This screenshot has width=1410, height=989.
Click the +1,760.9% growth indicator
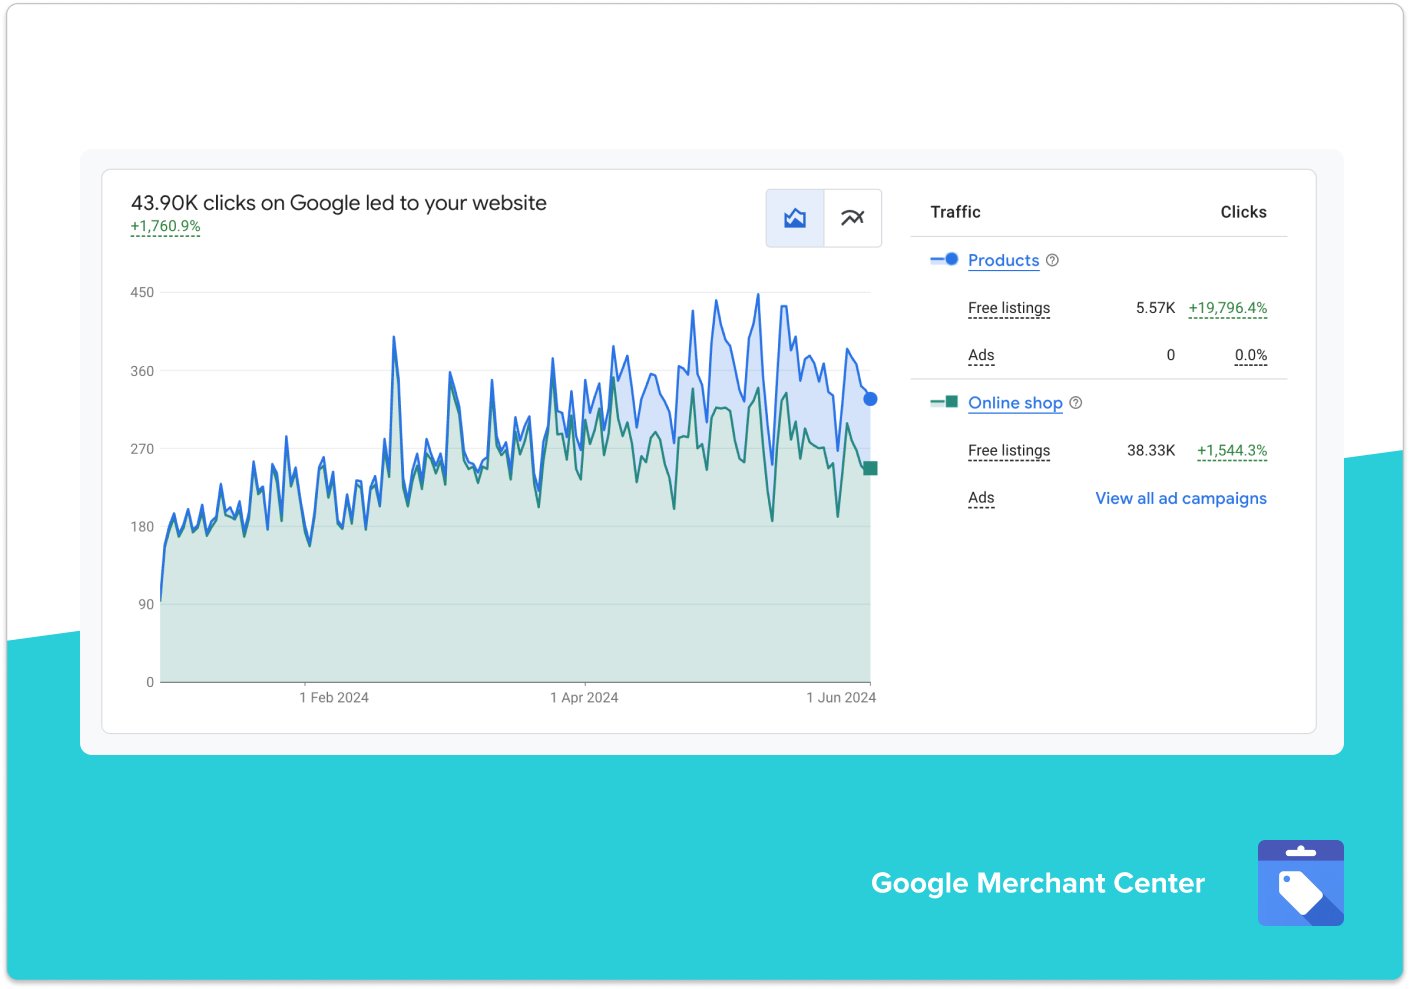[x=164, y=226]
